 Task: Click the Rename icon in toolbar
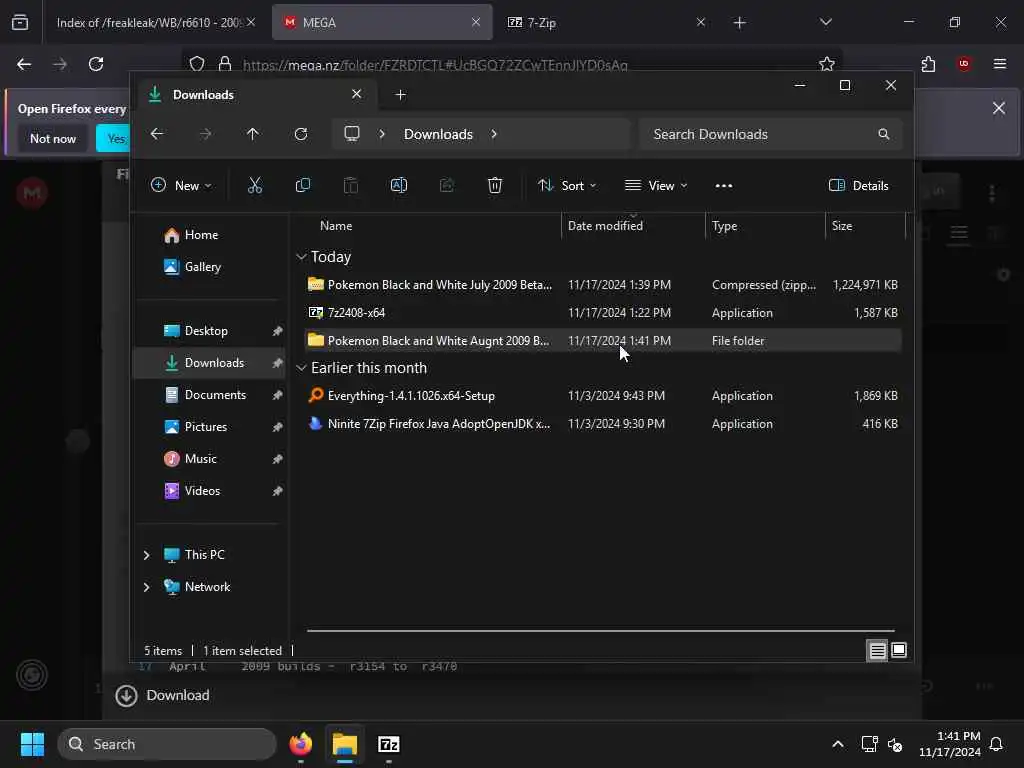coord(398,185)
